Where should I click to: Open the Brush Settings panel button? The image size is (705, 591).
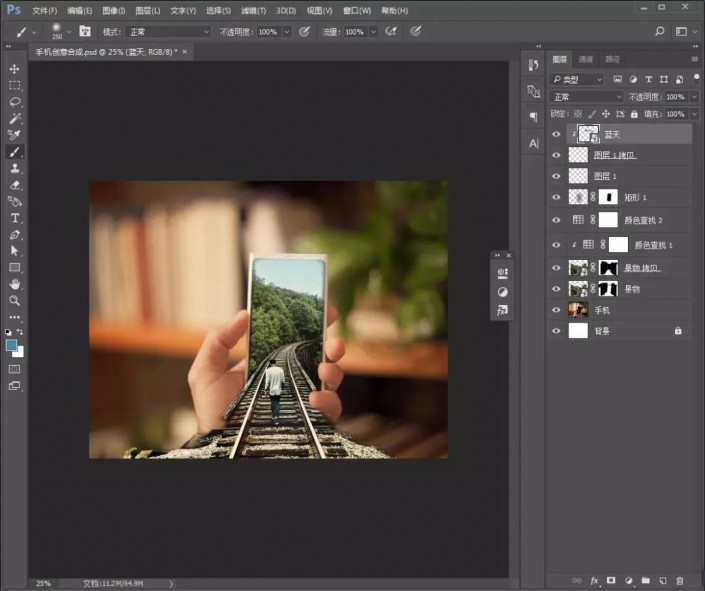(85, 31)
